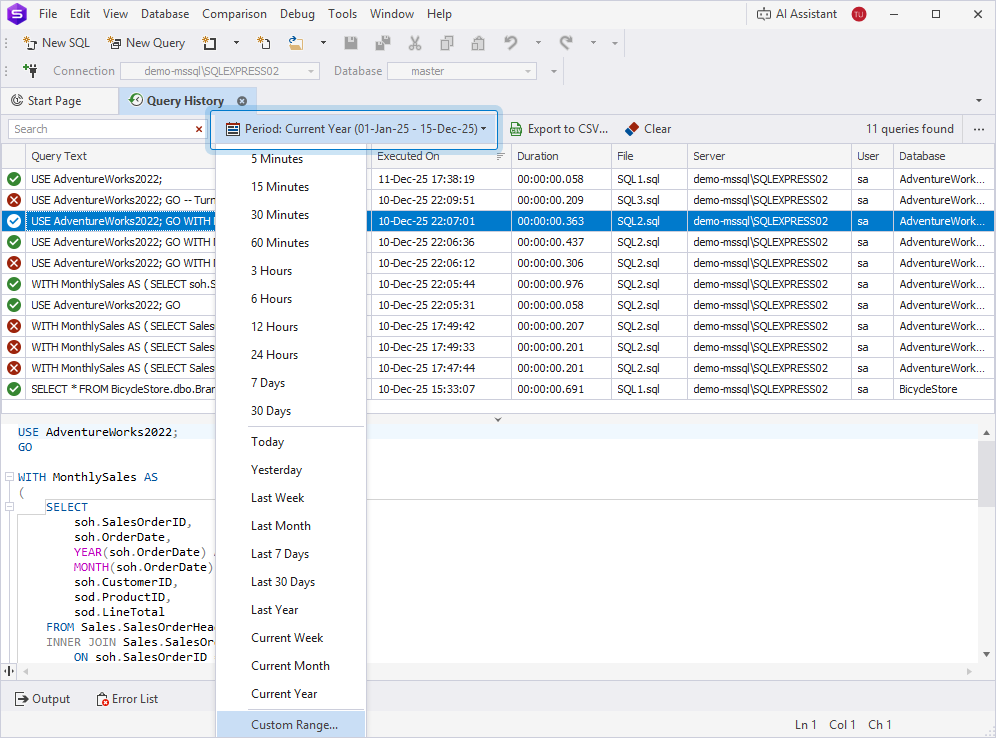Click the Search input field
This screenshot has width=996, height=738.
click(102, 129)
